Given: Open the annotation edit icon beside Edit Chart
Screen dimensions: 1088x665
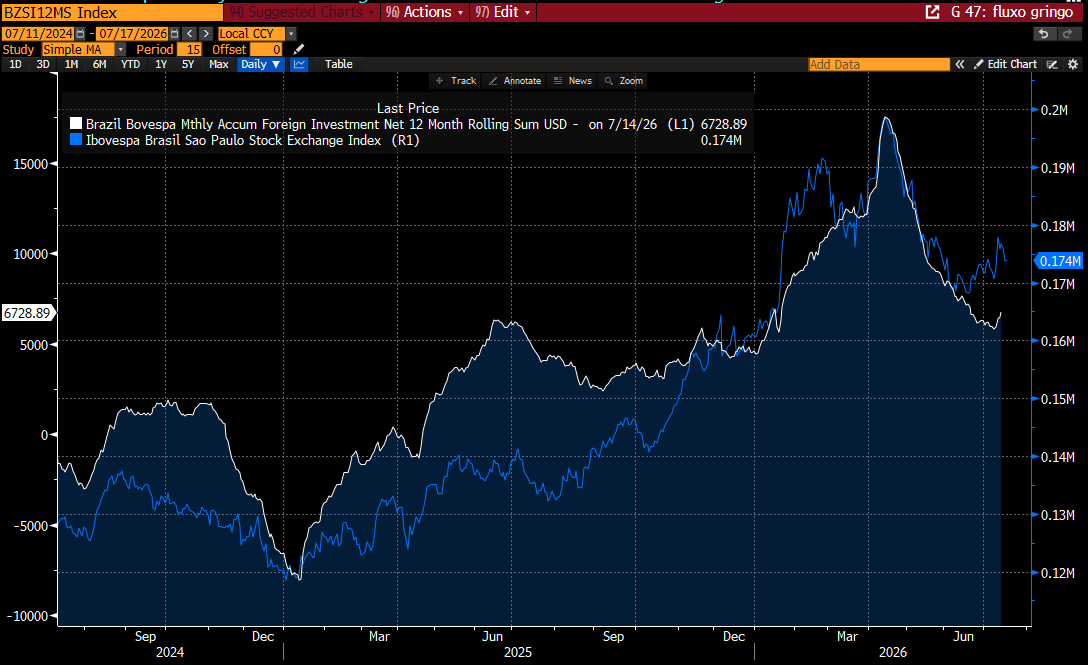Looking at the screenshot, I should [1053, 64].
